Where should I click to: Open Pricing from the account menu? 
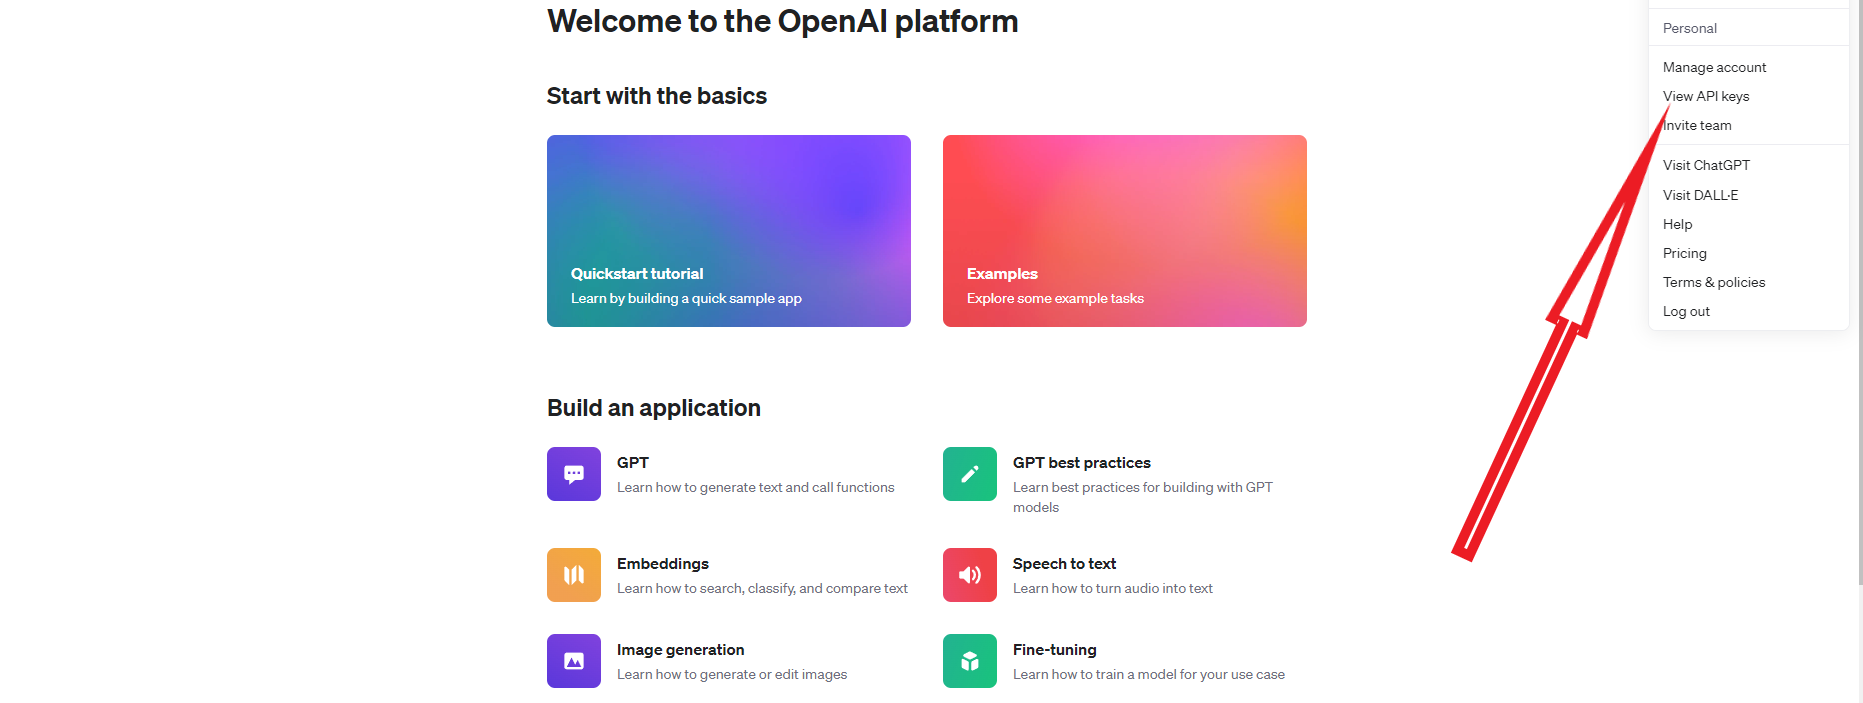point(1684,253)
